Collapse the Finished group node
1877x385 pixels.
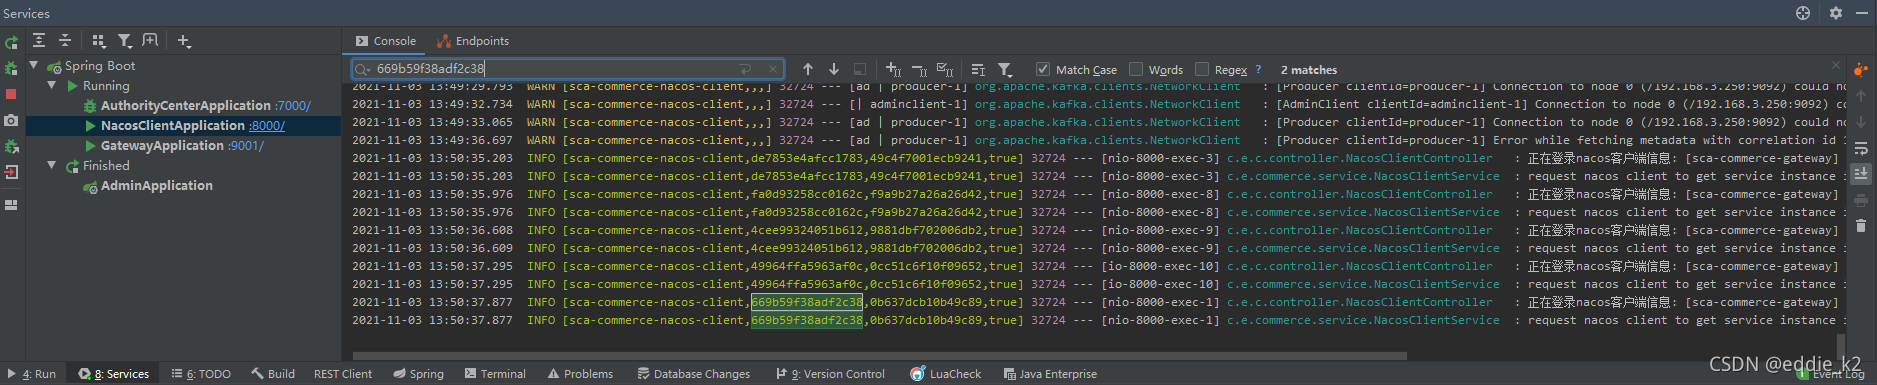click(52, 165)
